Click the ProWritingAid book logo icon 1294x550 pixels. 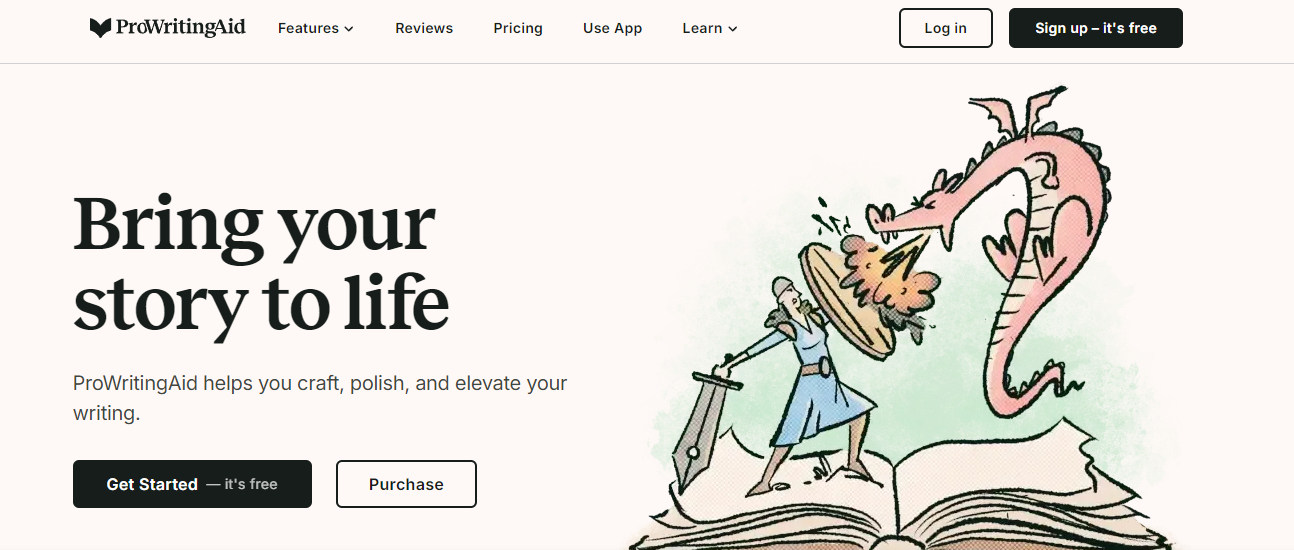click(100, 28)
